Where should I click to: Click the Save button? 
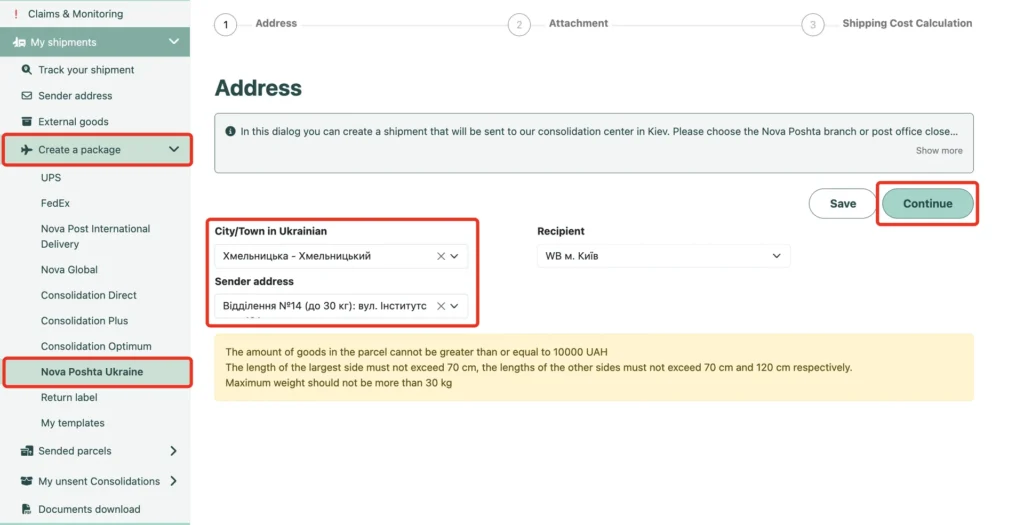tap(842, 204)
